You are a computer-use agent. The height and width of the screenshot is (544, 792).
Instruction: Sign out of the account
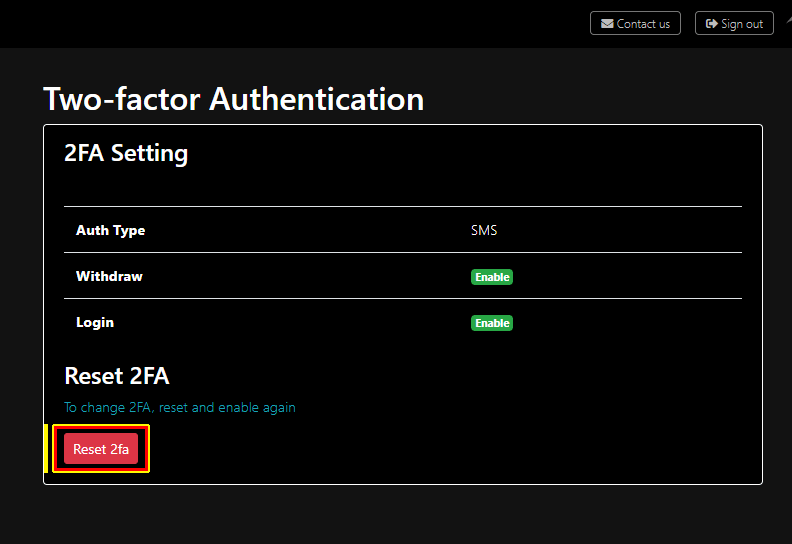pos(734,23)
